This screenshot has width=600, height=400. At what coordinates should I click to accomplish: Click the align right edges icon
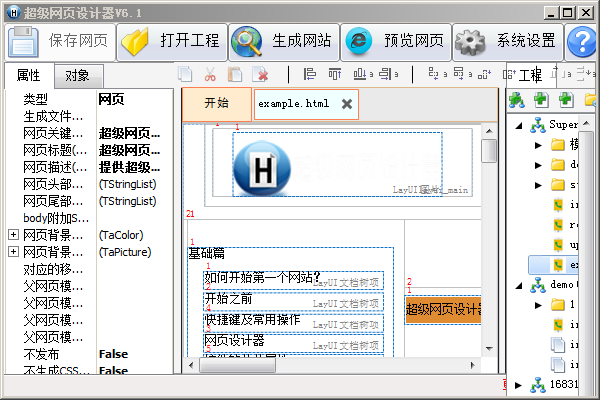pos(385,74)
